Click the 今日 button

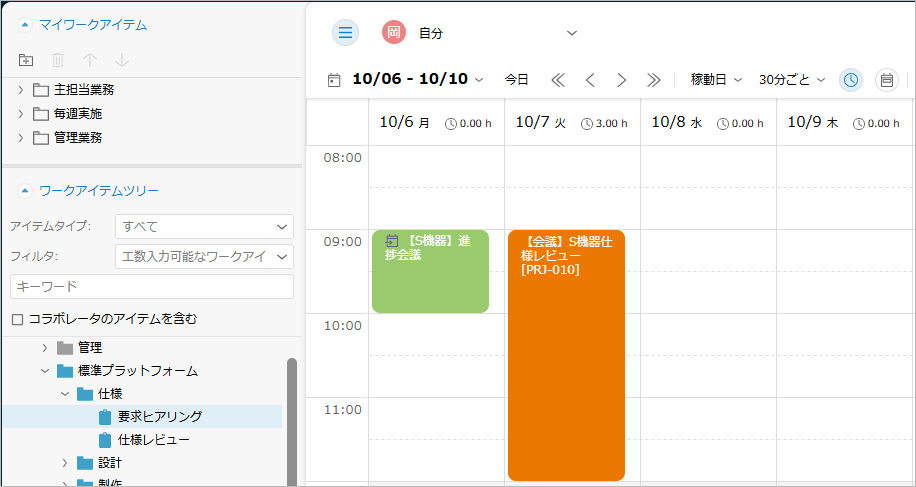tap(516, 79)
